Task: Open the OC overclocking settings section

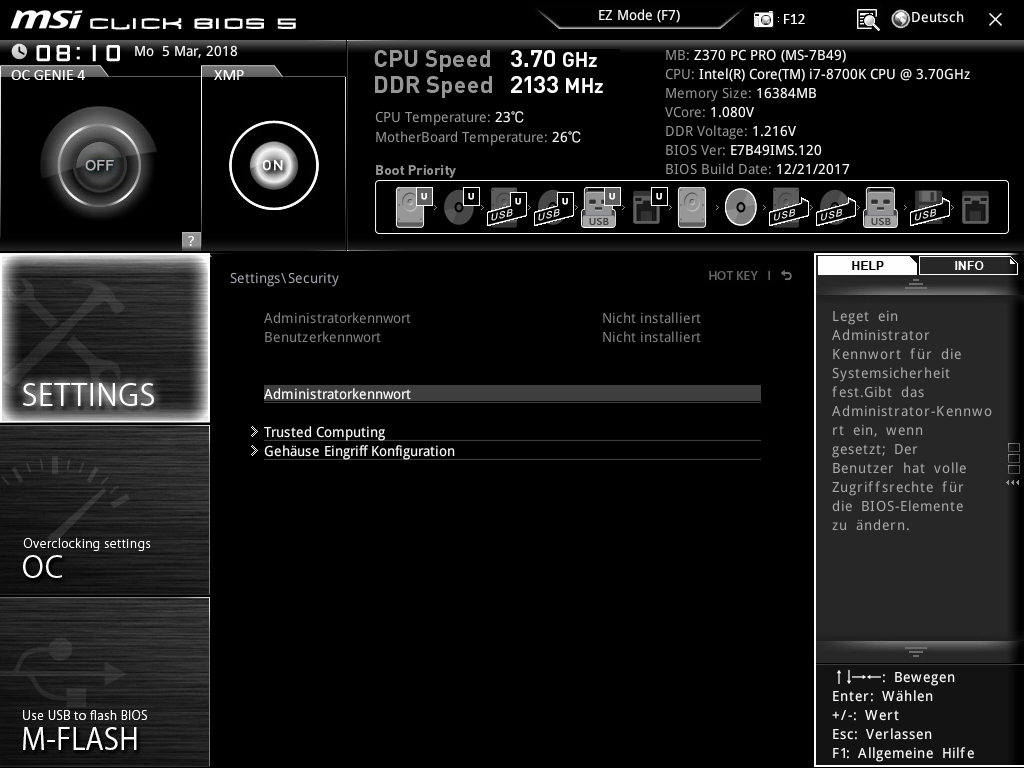Action: (105, 510)
